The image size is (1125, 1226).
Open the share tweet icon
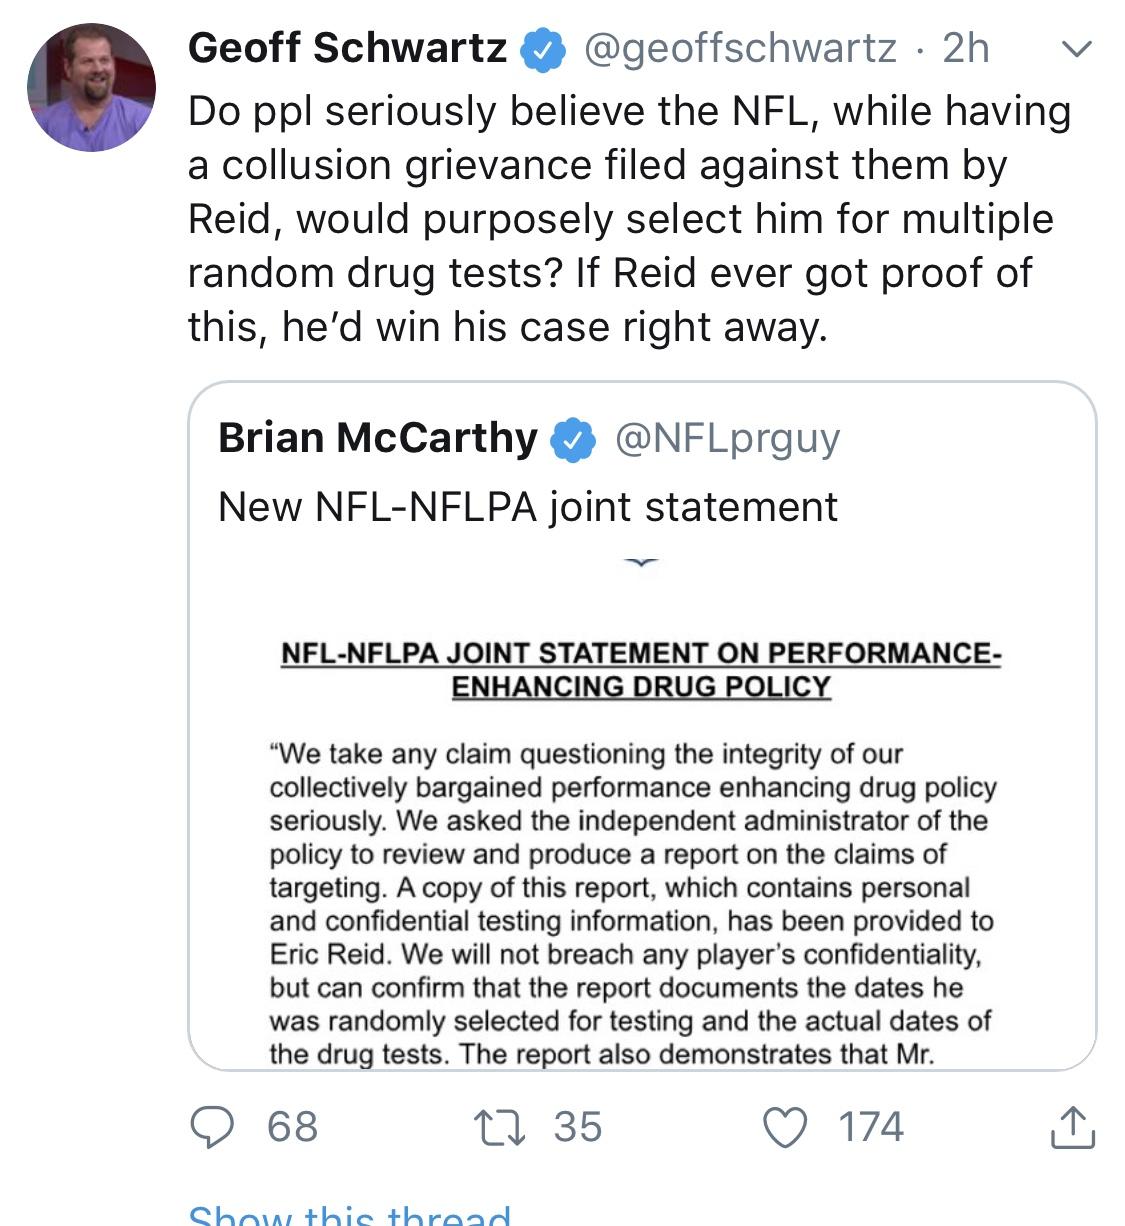(x=1072, y=1127)
